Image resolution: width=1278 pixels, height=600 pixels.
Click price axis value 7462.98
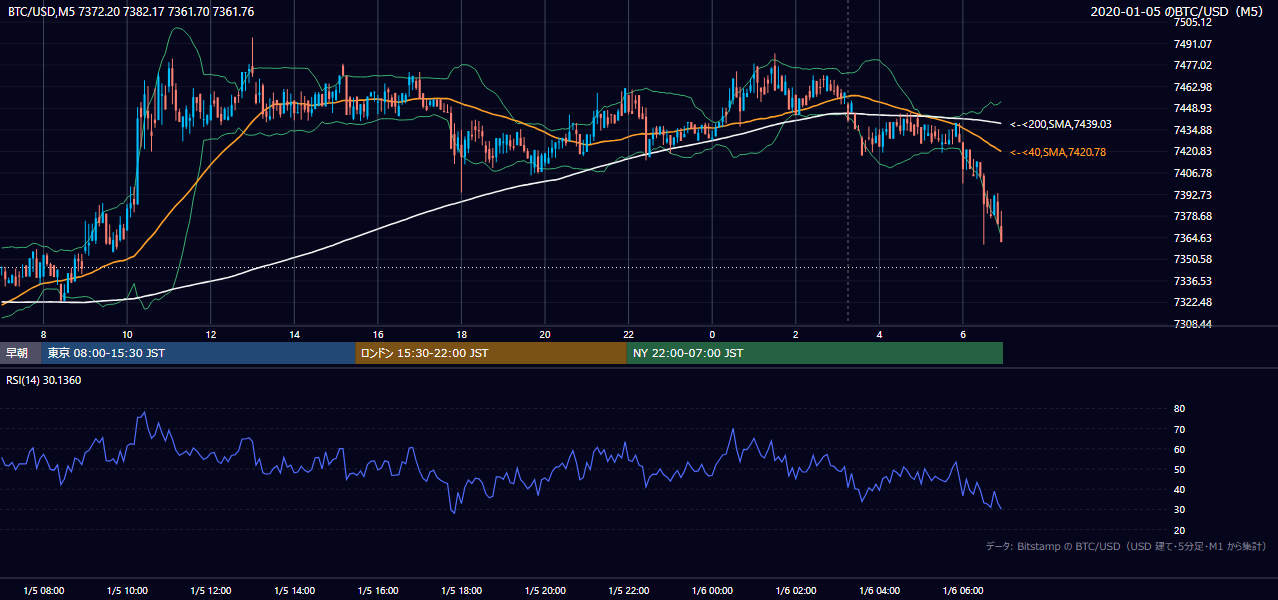tap(1193, 87)
